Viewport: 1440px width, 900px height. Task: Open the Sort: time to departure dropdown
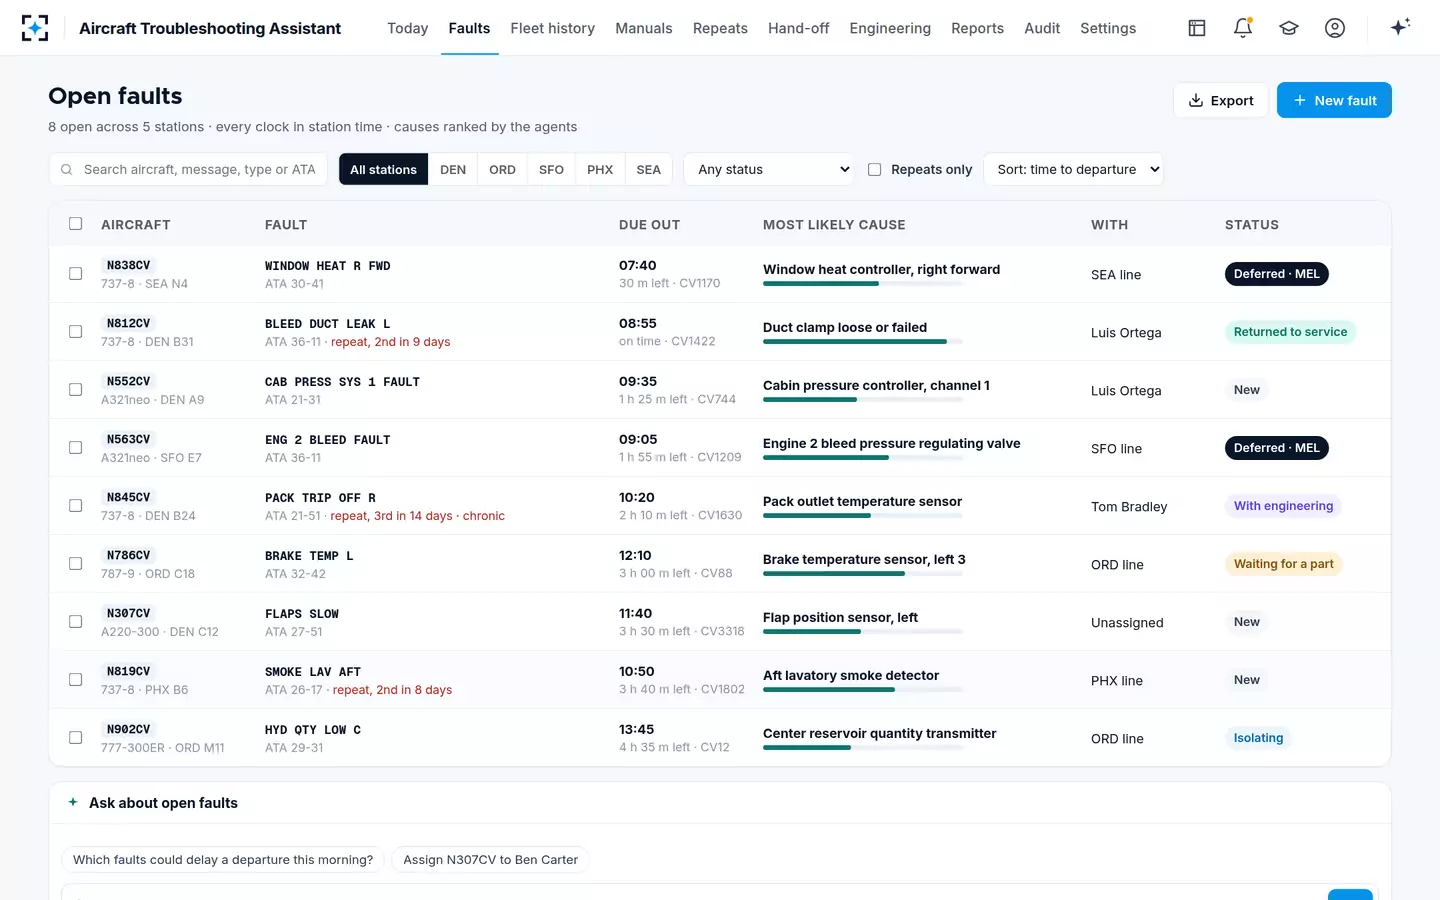pos(1073,170)
